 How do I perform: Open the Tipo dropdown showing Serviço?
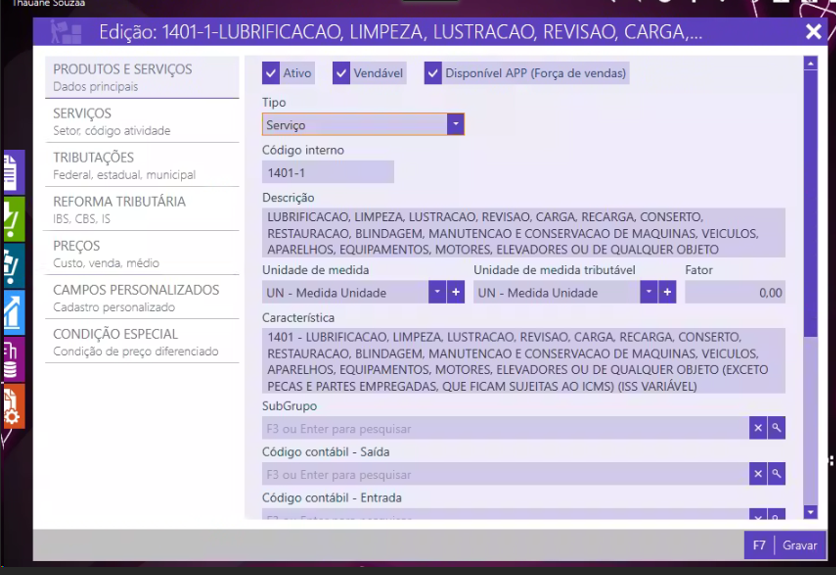455,125
